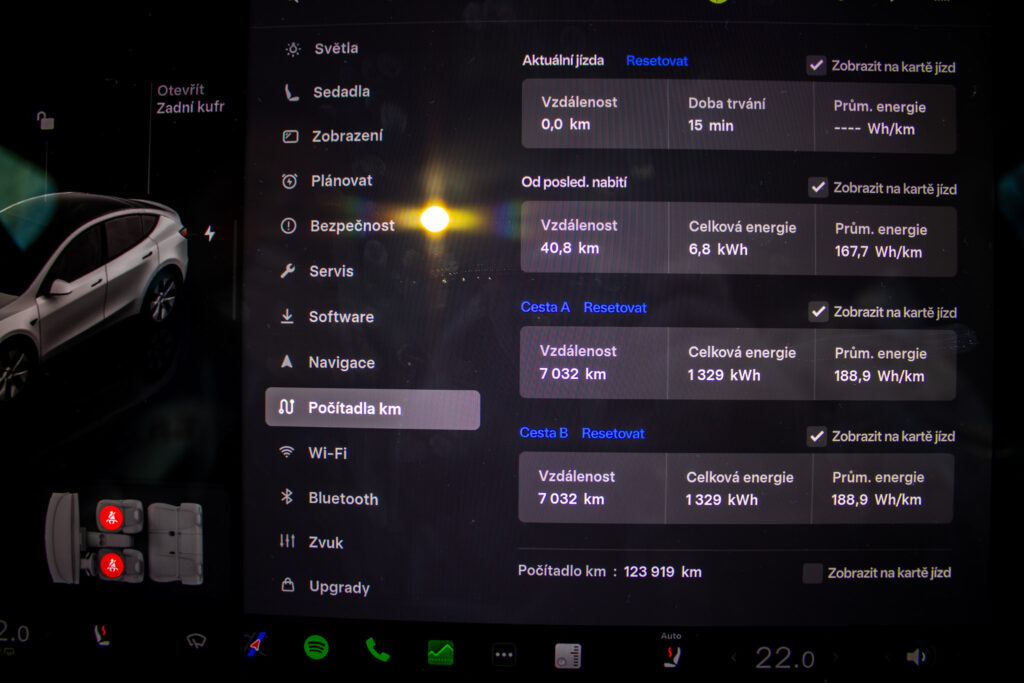Tap the volume speaker icon
The width and height of the screenshot is (1024, 683).
pos(915,657)
